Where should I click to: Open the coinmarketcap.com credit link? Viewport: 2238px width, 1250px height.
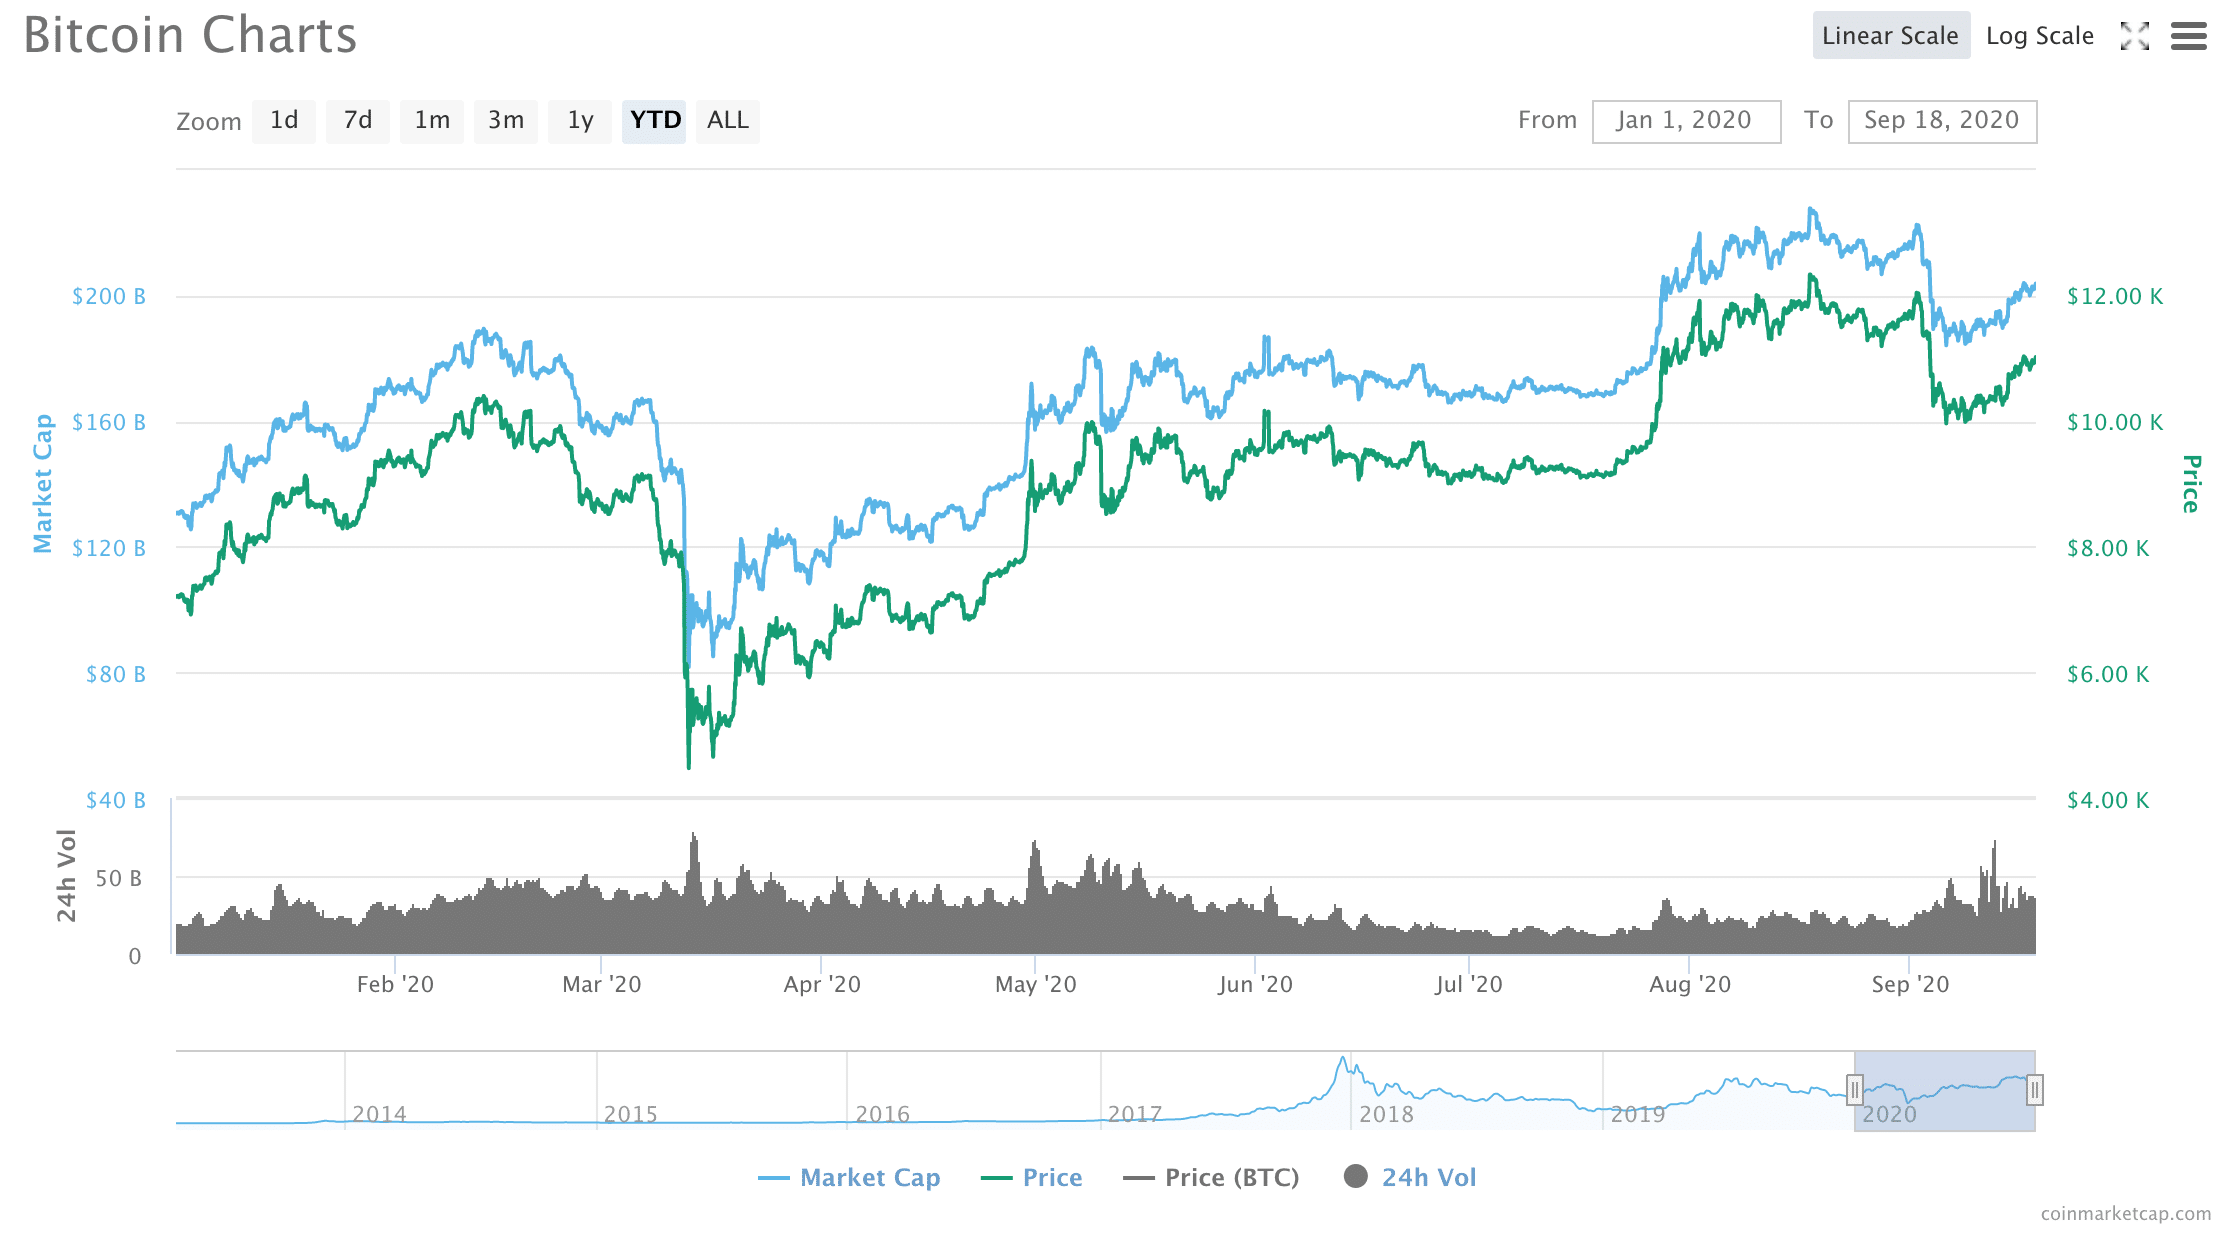click(2125, 1213)
